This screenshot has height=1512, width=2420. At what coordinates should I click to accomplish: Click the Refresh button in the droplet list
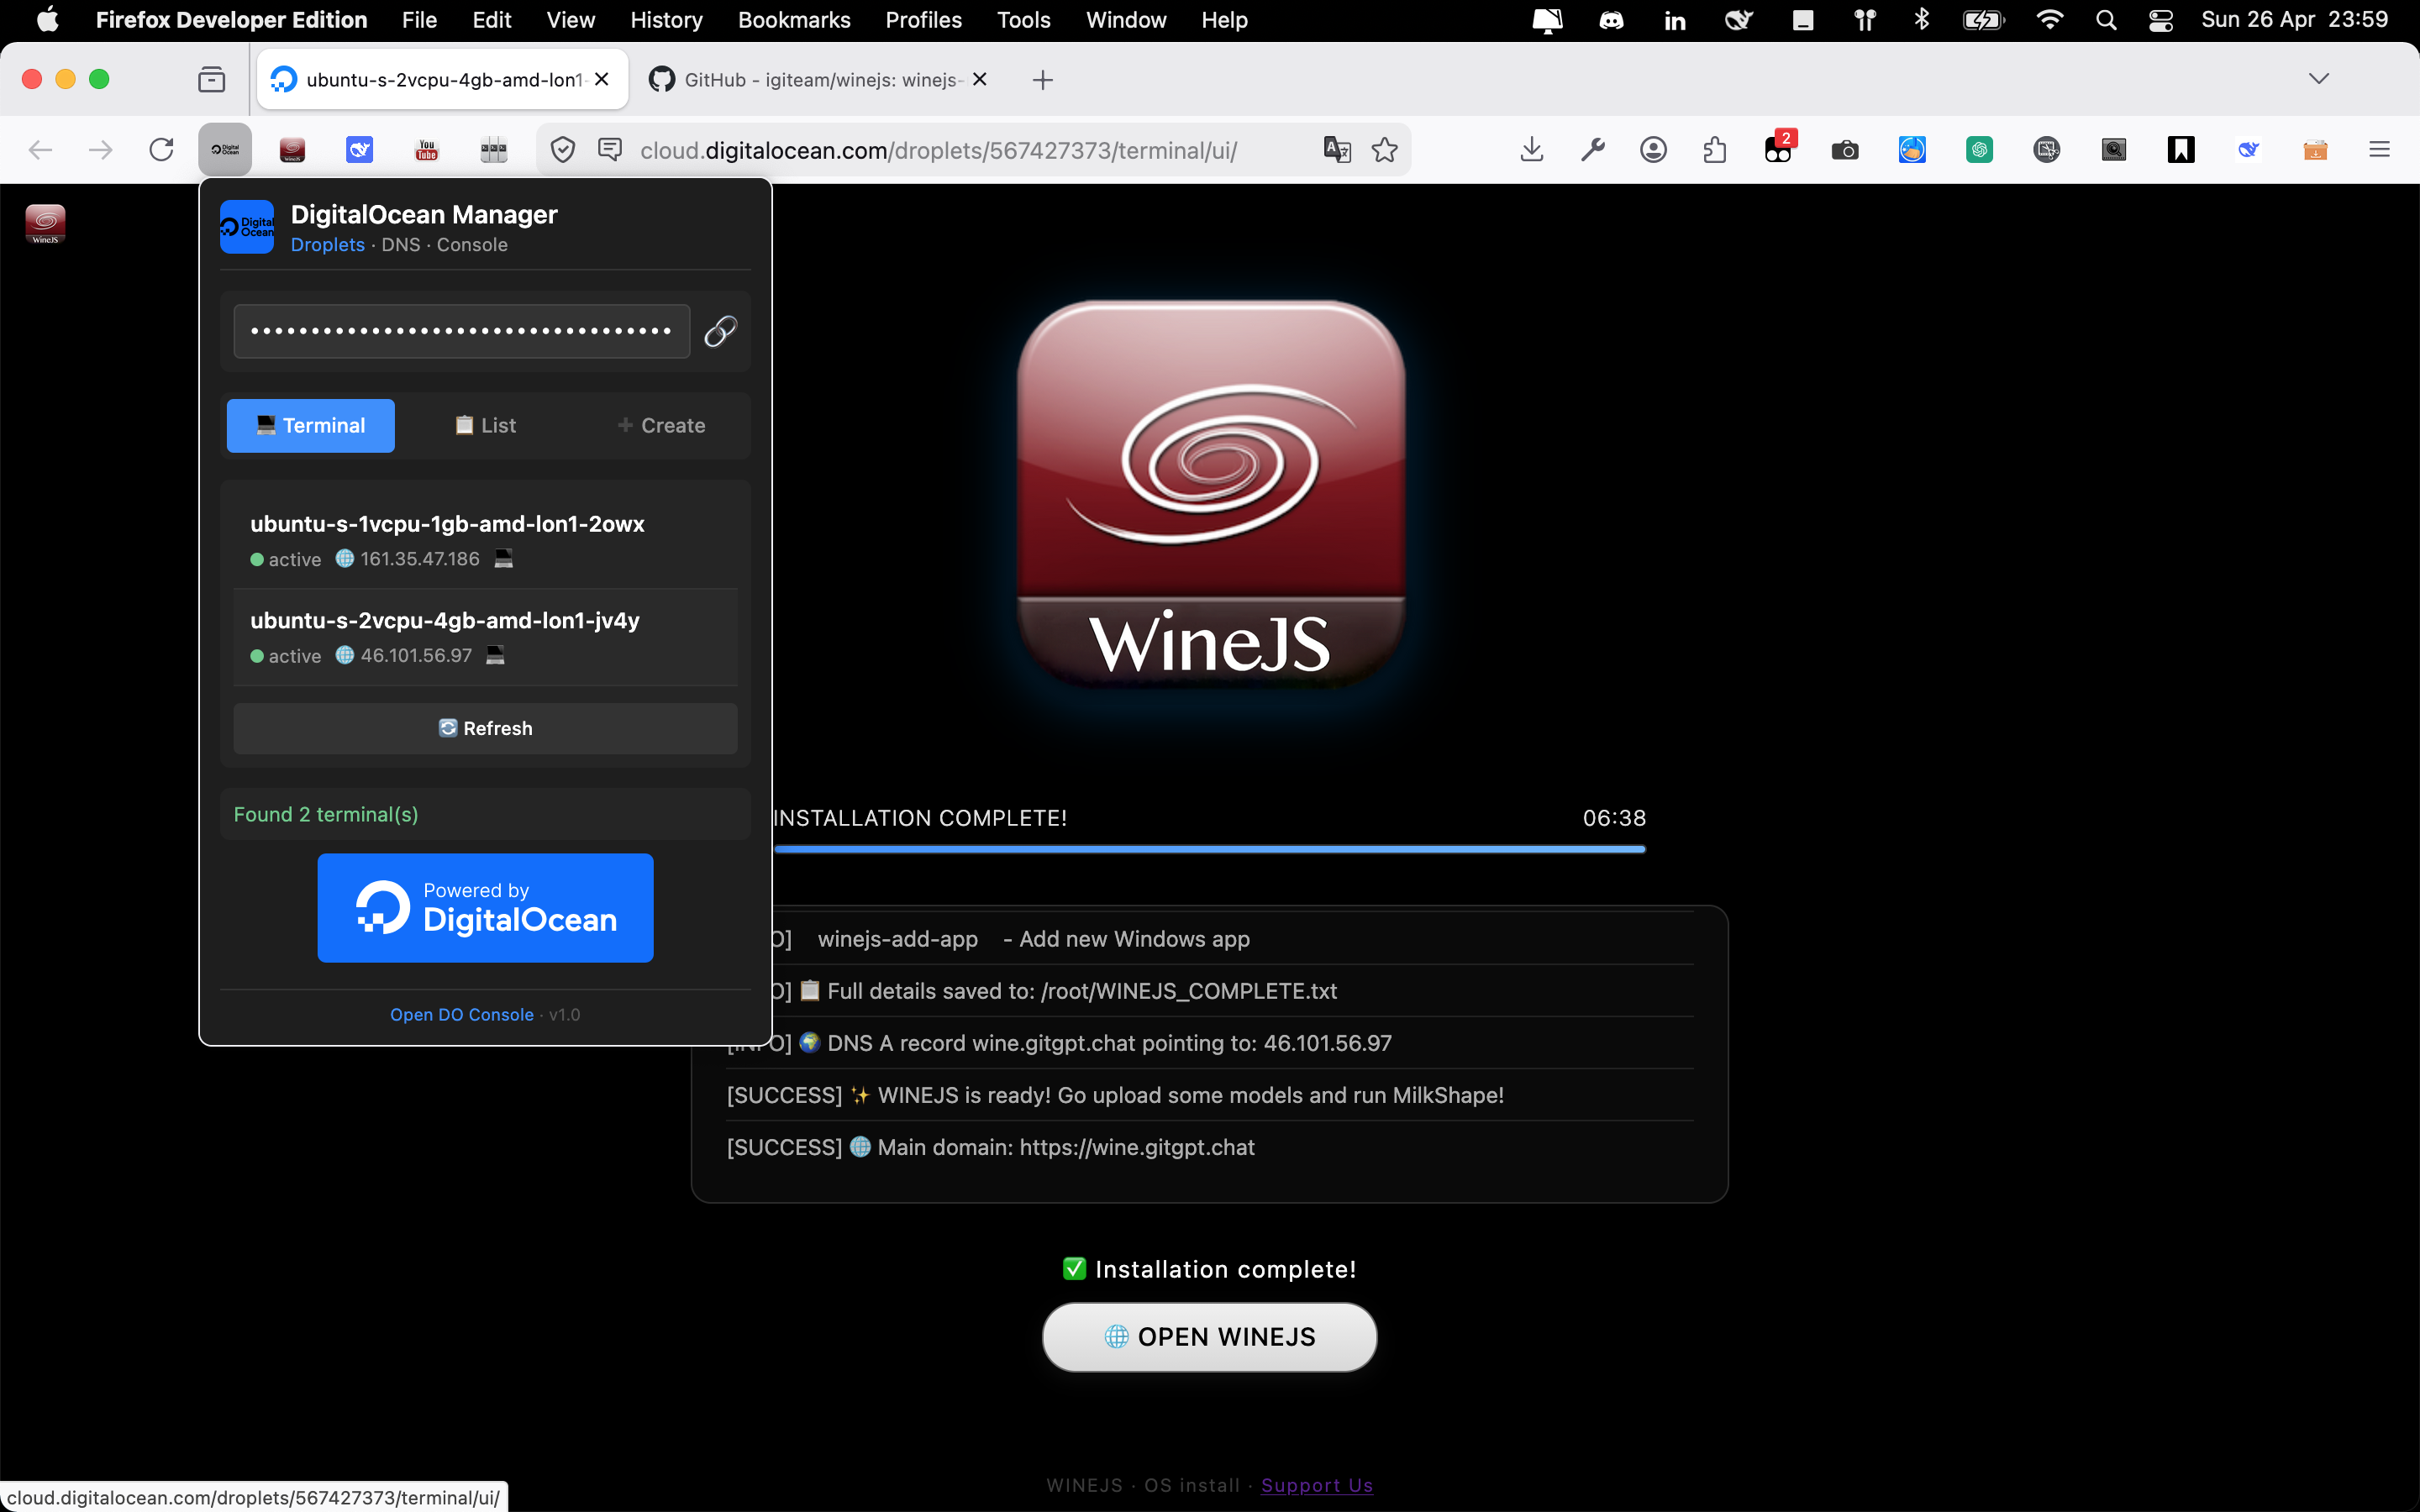click(485, 728)
